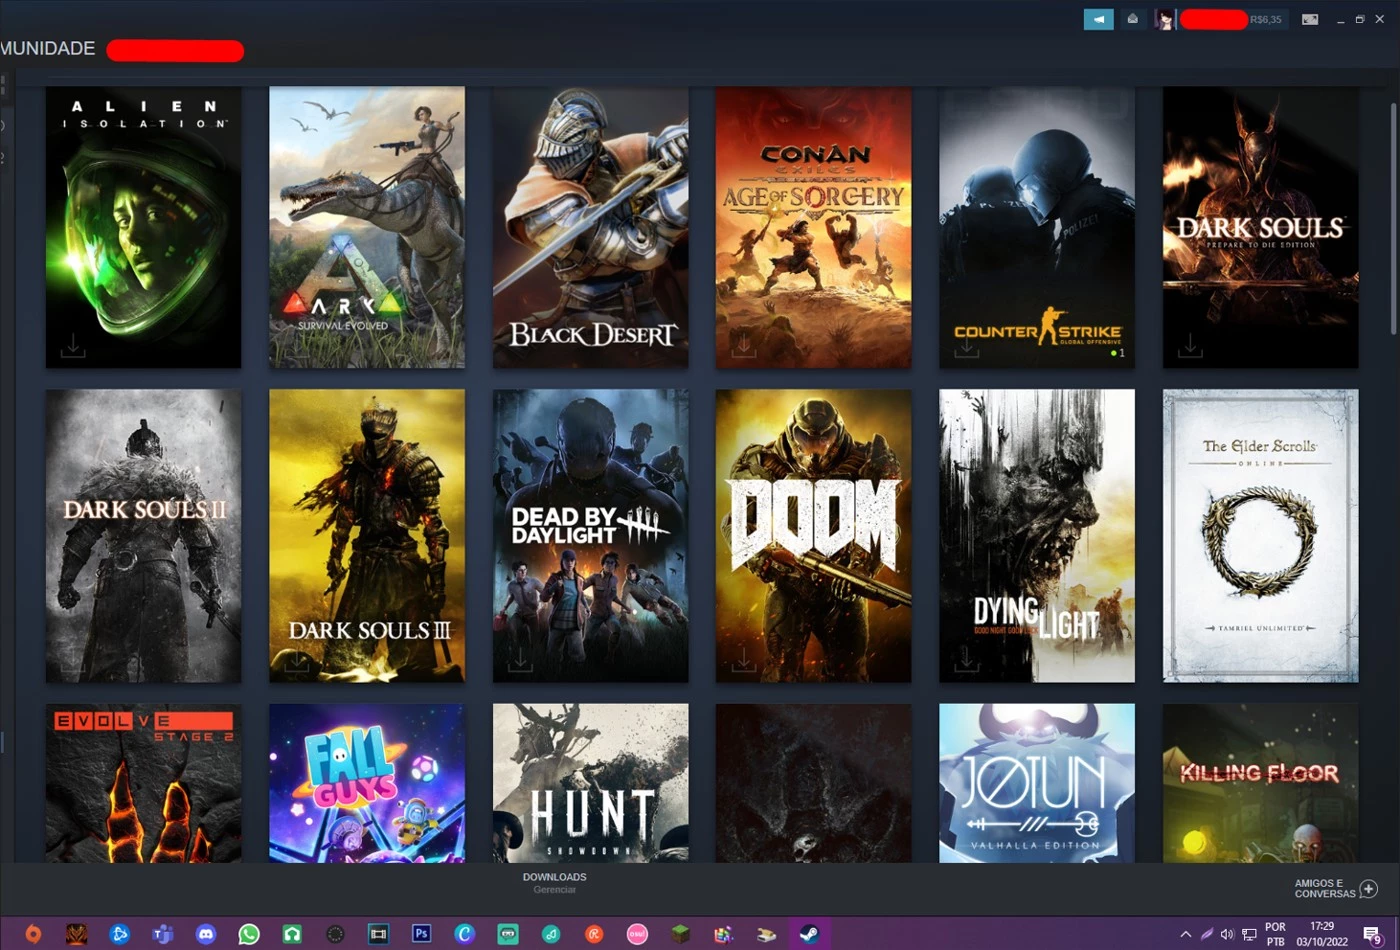Screen dimensions: 1400x950
Task: Click download icon on Dead by Daylight cover
Action: (x=520, y=660)
